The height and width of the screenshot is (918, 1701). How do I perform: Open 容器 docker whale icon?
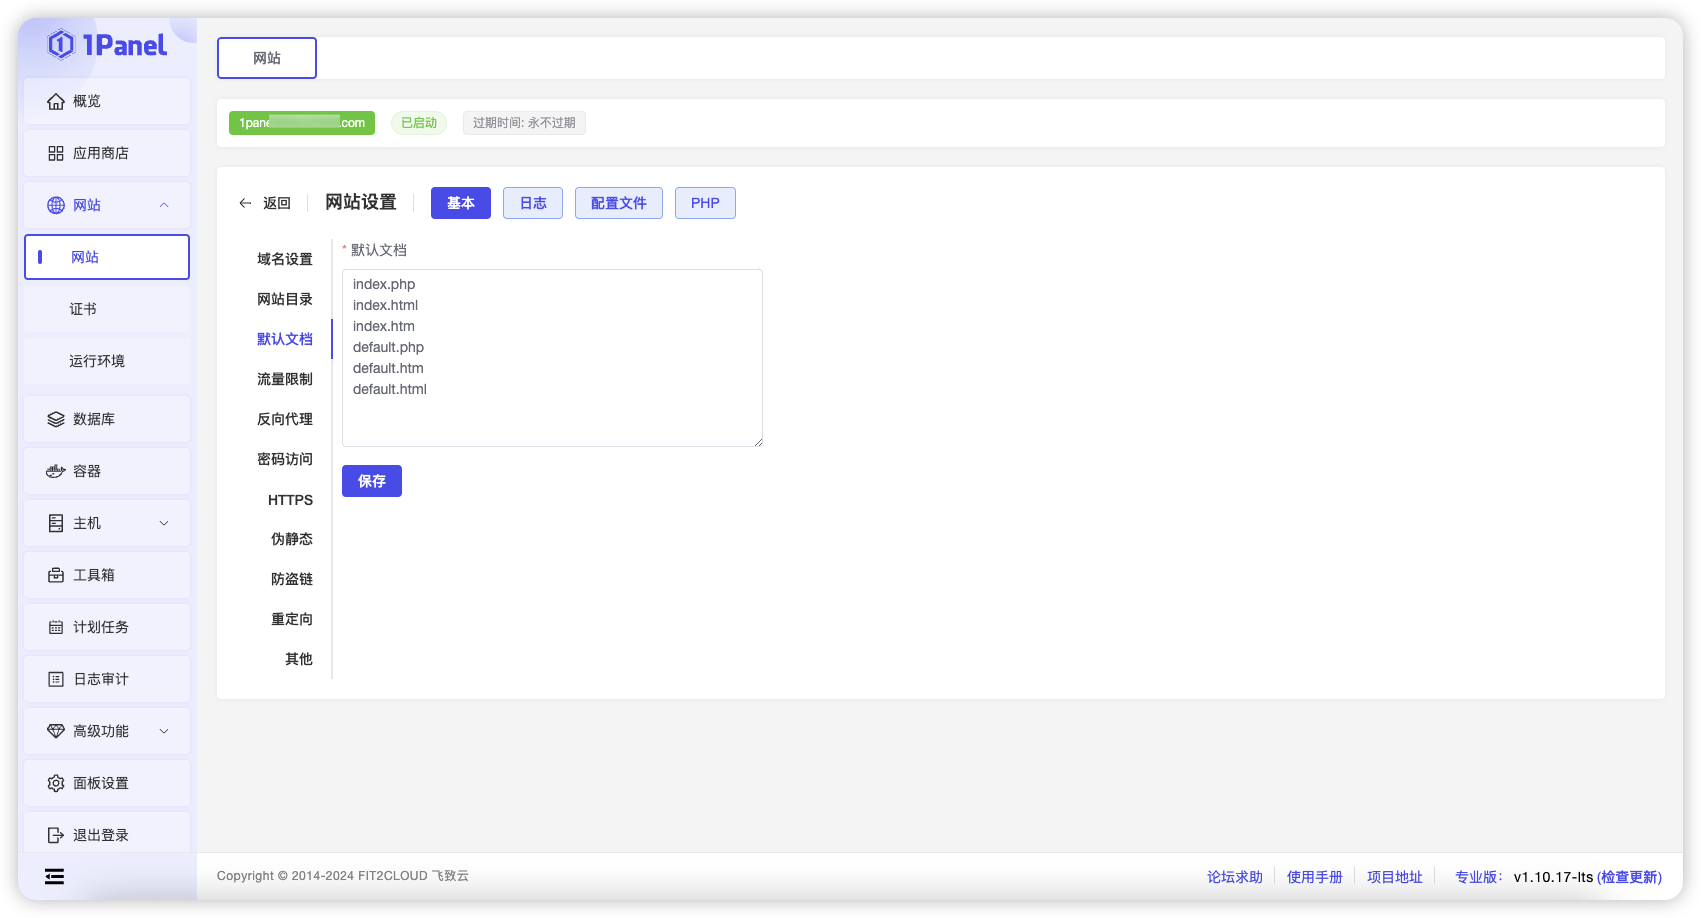click(56, 471)
